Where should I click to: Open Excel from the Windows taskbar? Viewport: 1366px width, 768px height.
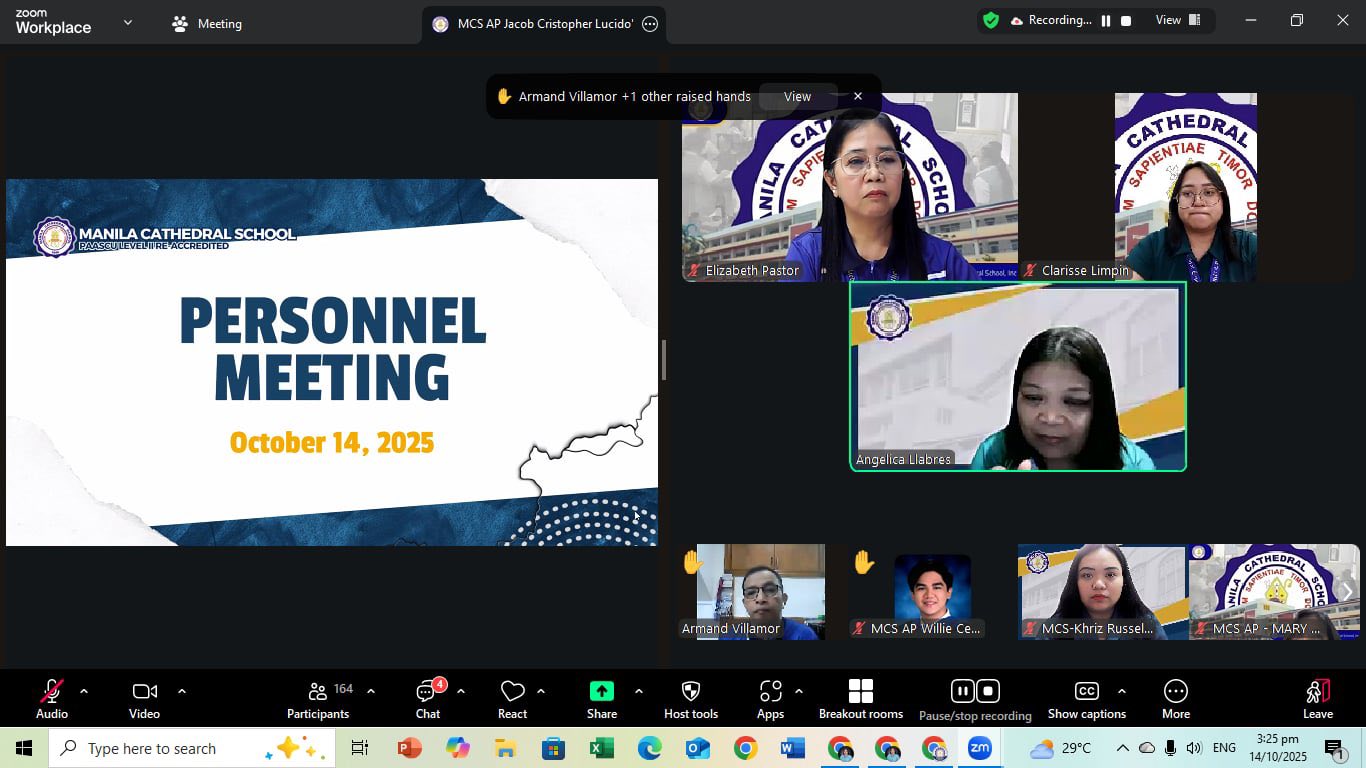click(x=601, y=748)
